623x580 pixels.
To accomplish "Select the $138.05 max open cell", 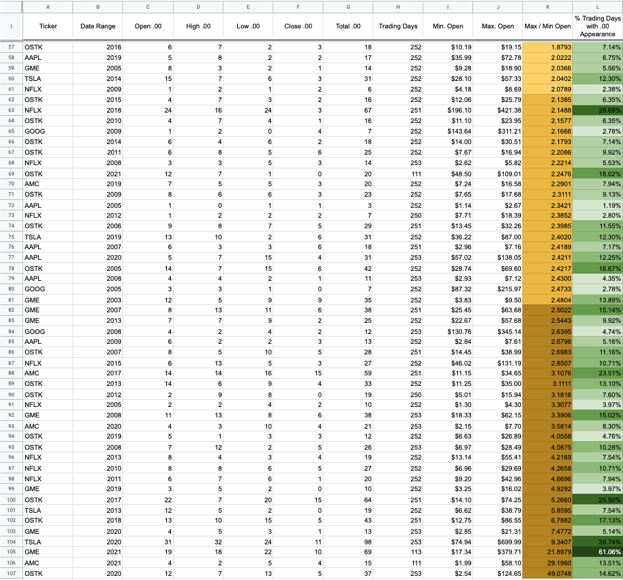I will [x=498, y=257].
